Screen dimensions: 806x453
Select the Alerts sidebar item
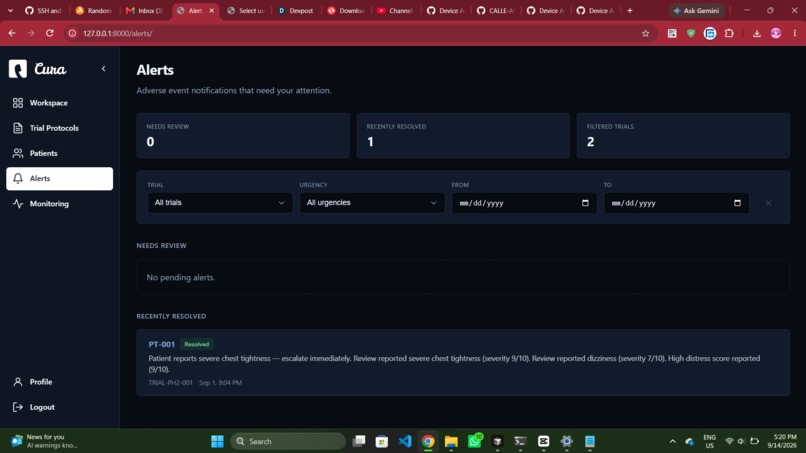coord(60,178)
